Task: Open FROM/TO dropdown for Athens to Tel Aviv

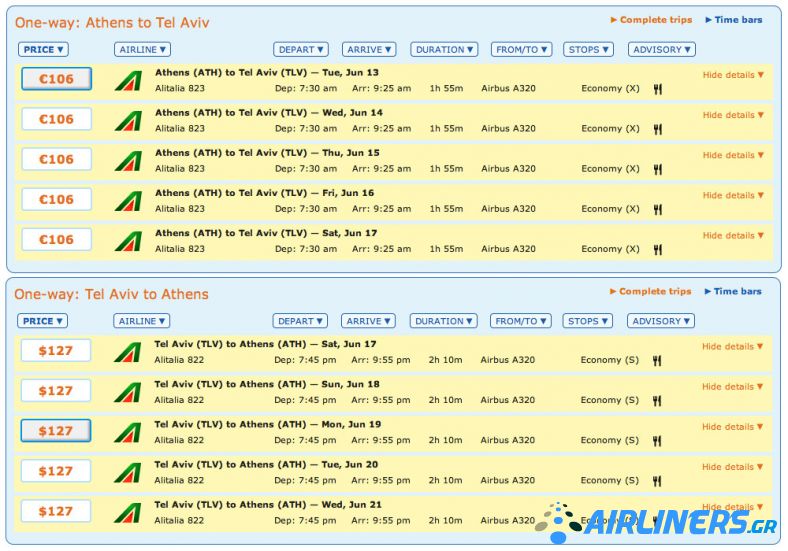Action: 522,49
